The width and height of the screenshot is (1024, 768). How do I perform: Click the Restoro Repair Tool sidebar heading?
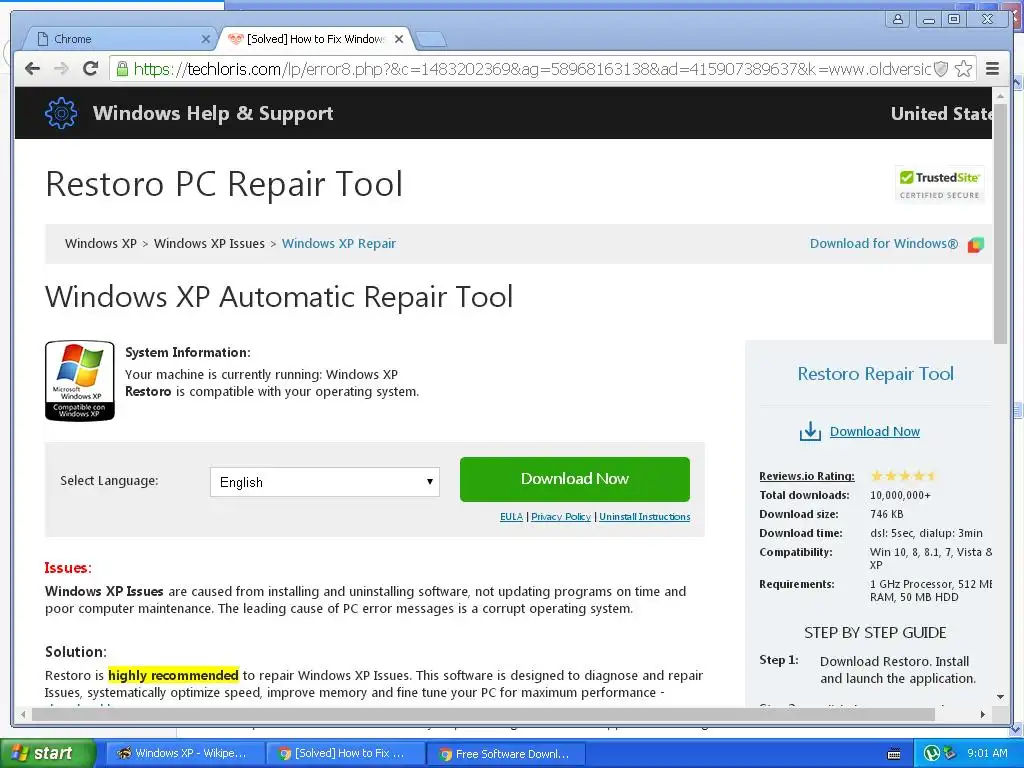coord(875,374)
